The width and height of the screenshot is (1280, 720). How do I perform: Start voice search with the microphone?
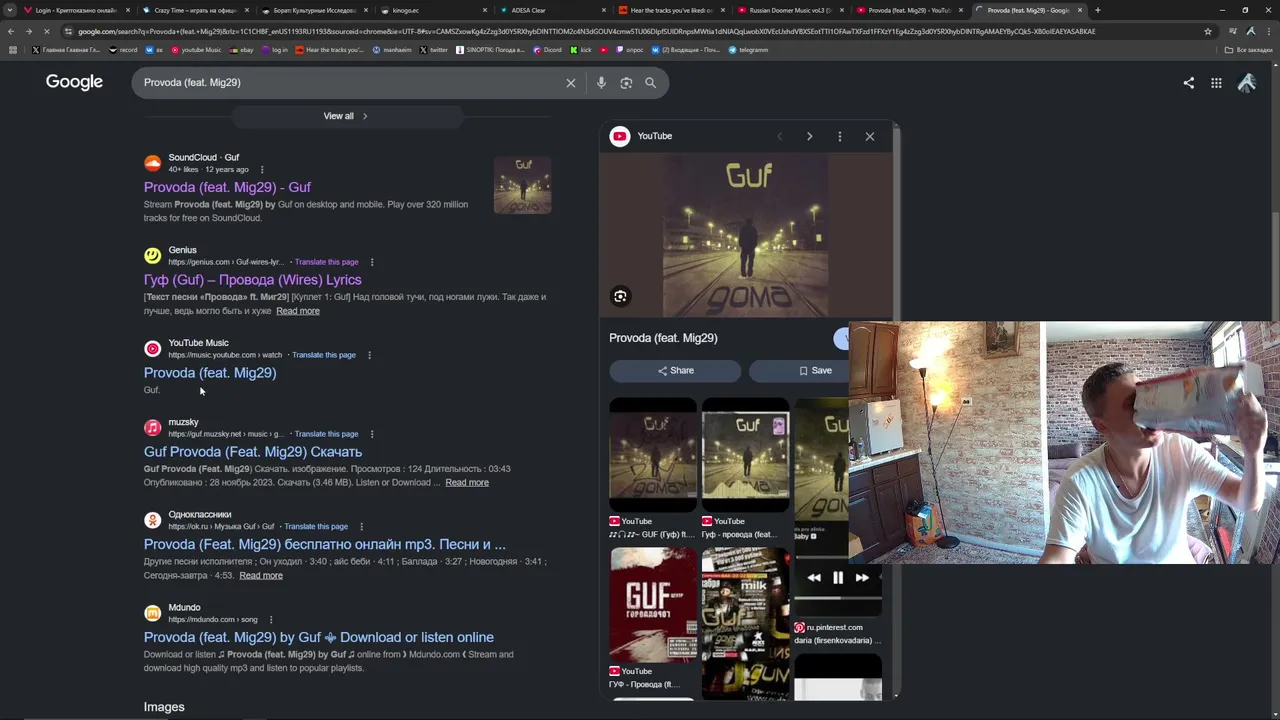(x=601, y=83)
